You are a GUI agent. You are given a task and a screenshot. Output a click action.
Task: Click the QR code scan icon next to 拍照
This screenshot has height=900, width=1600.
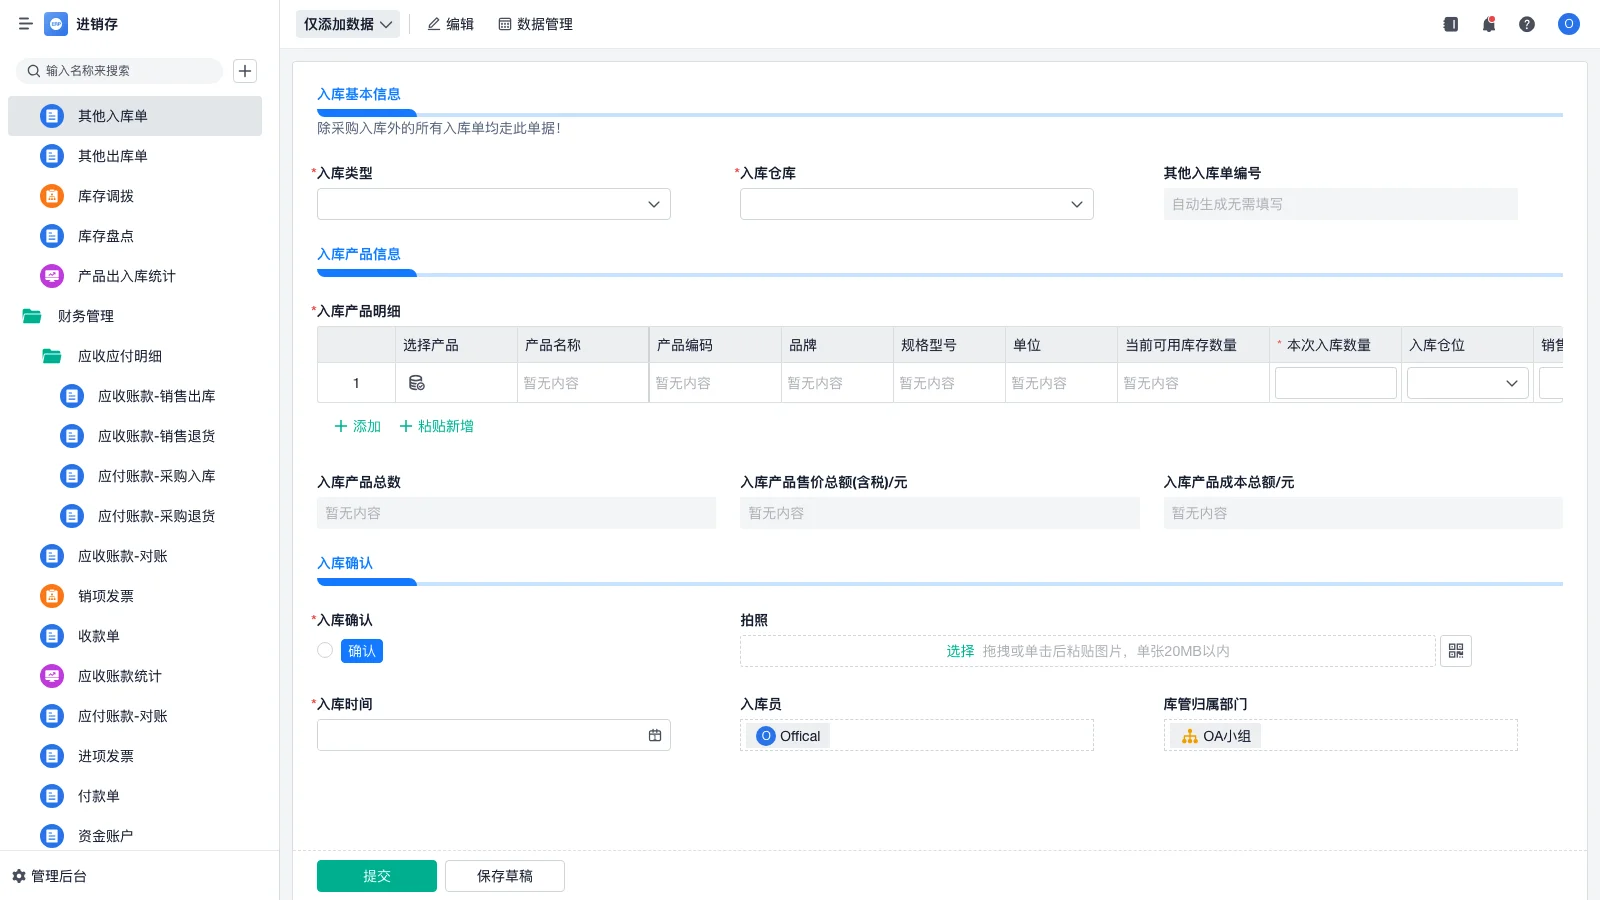pyautogui.click(x=1456, y=651)
